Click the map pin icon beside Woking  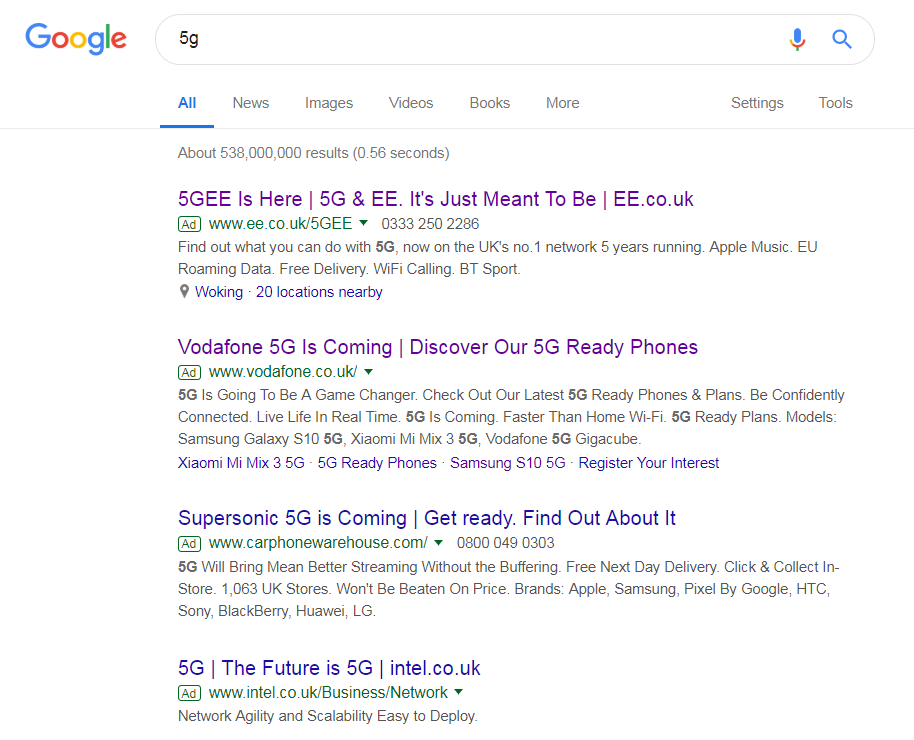coord(184,291)
